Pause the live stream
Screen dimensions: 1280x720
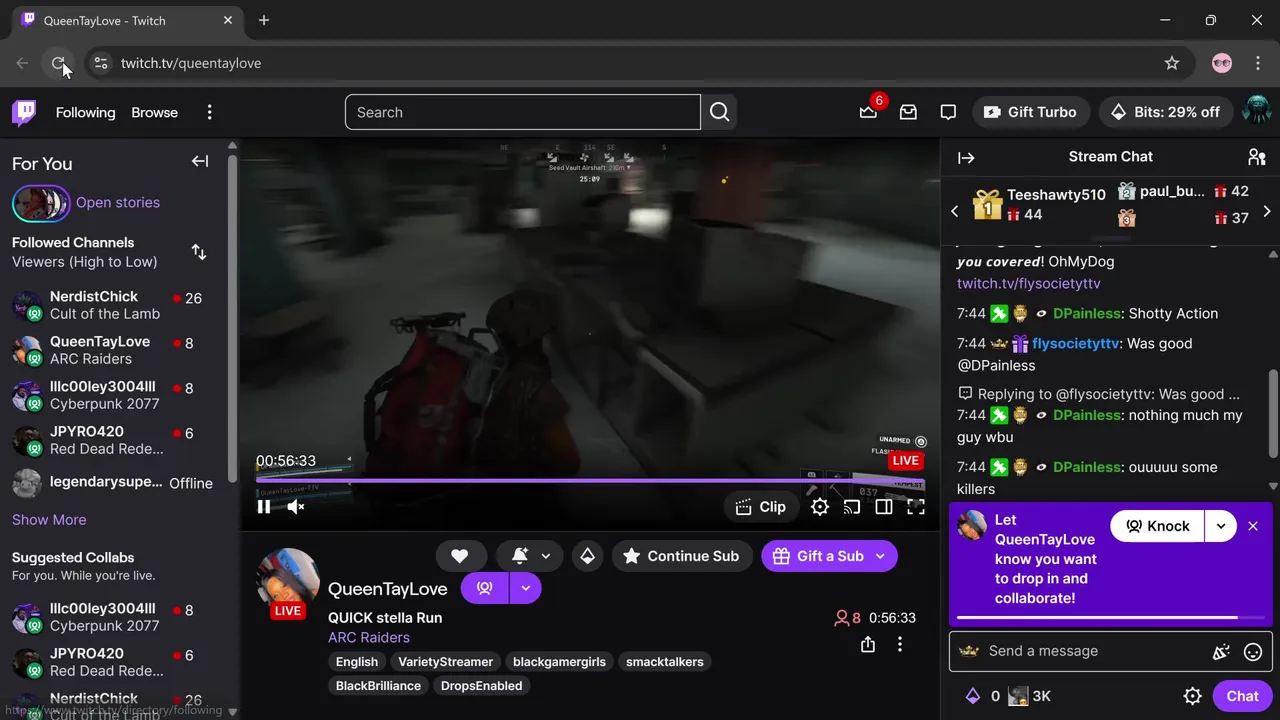[264, 507]
